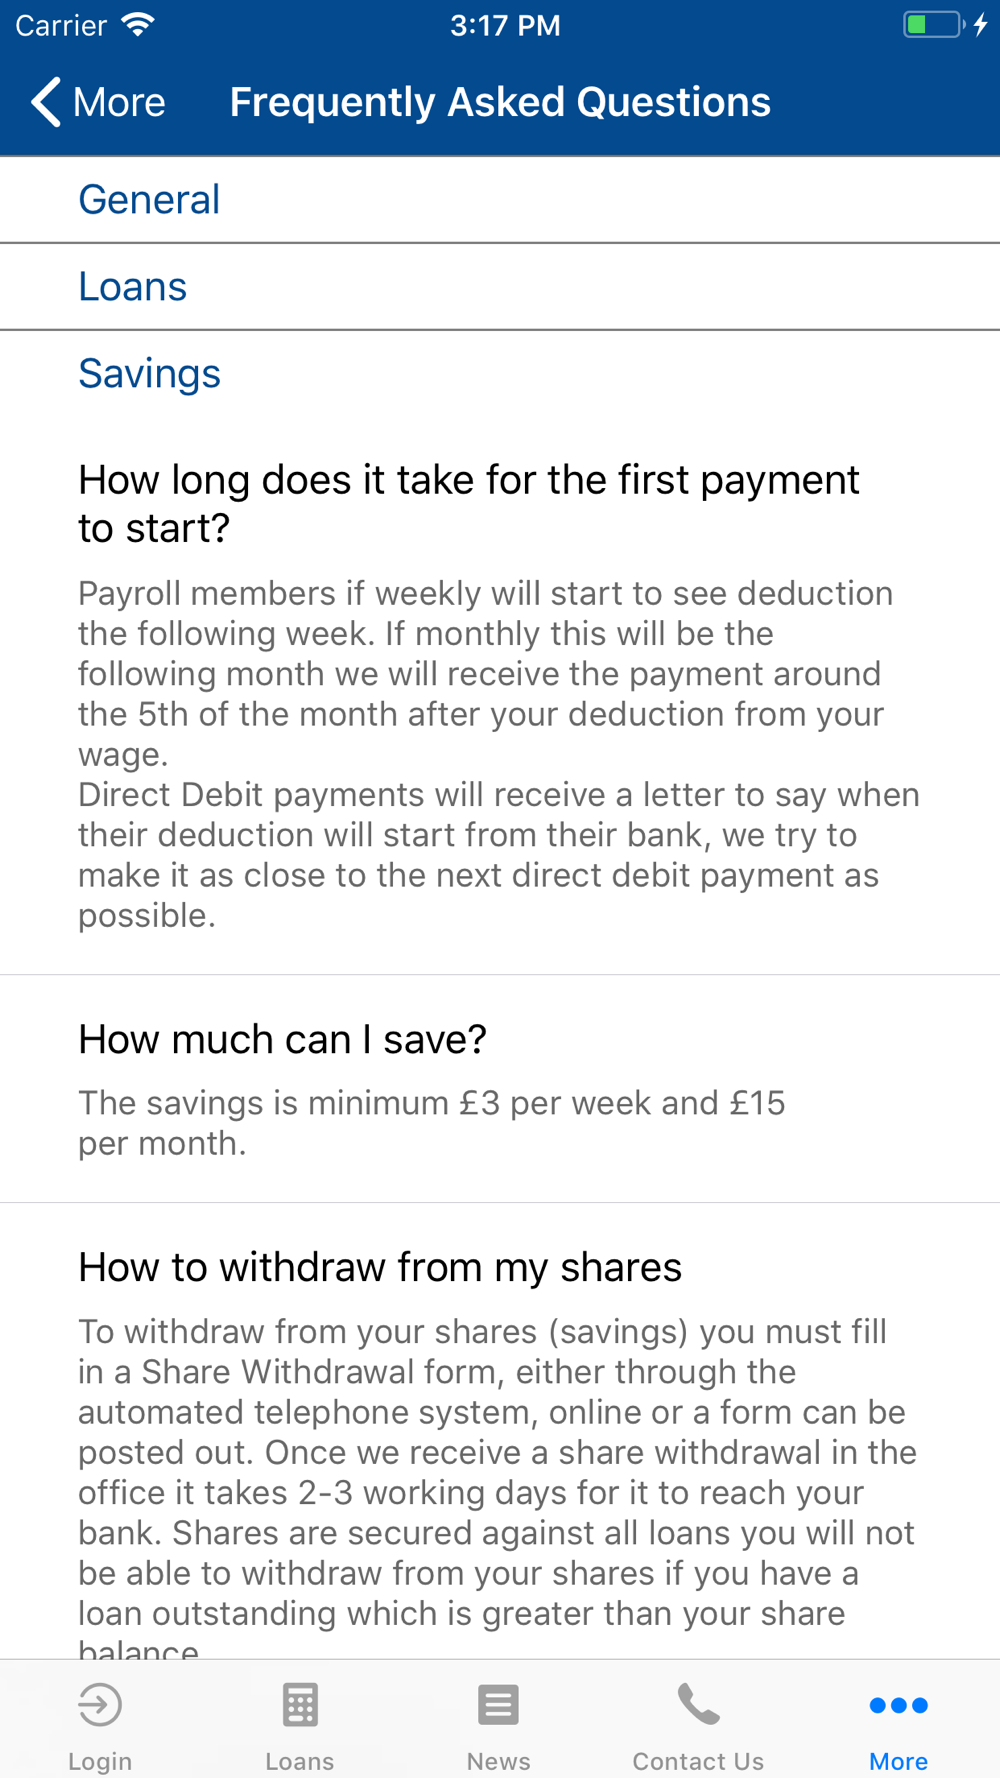This screenshot has height=1778, width=1000.
Task: Tap the Contact Us phone icon
Action: coord(698,1705)
